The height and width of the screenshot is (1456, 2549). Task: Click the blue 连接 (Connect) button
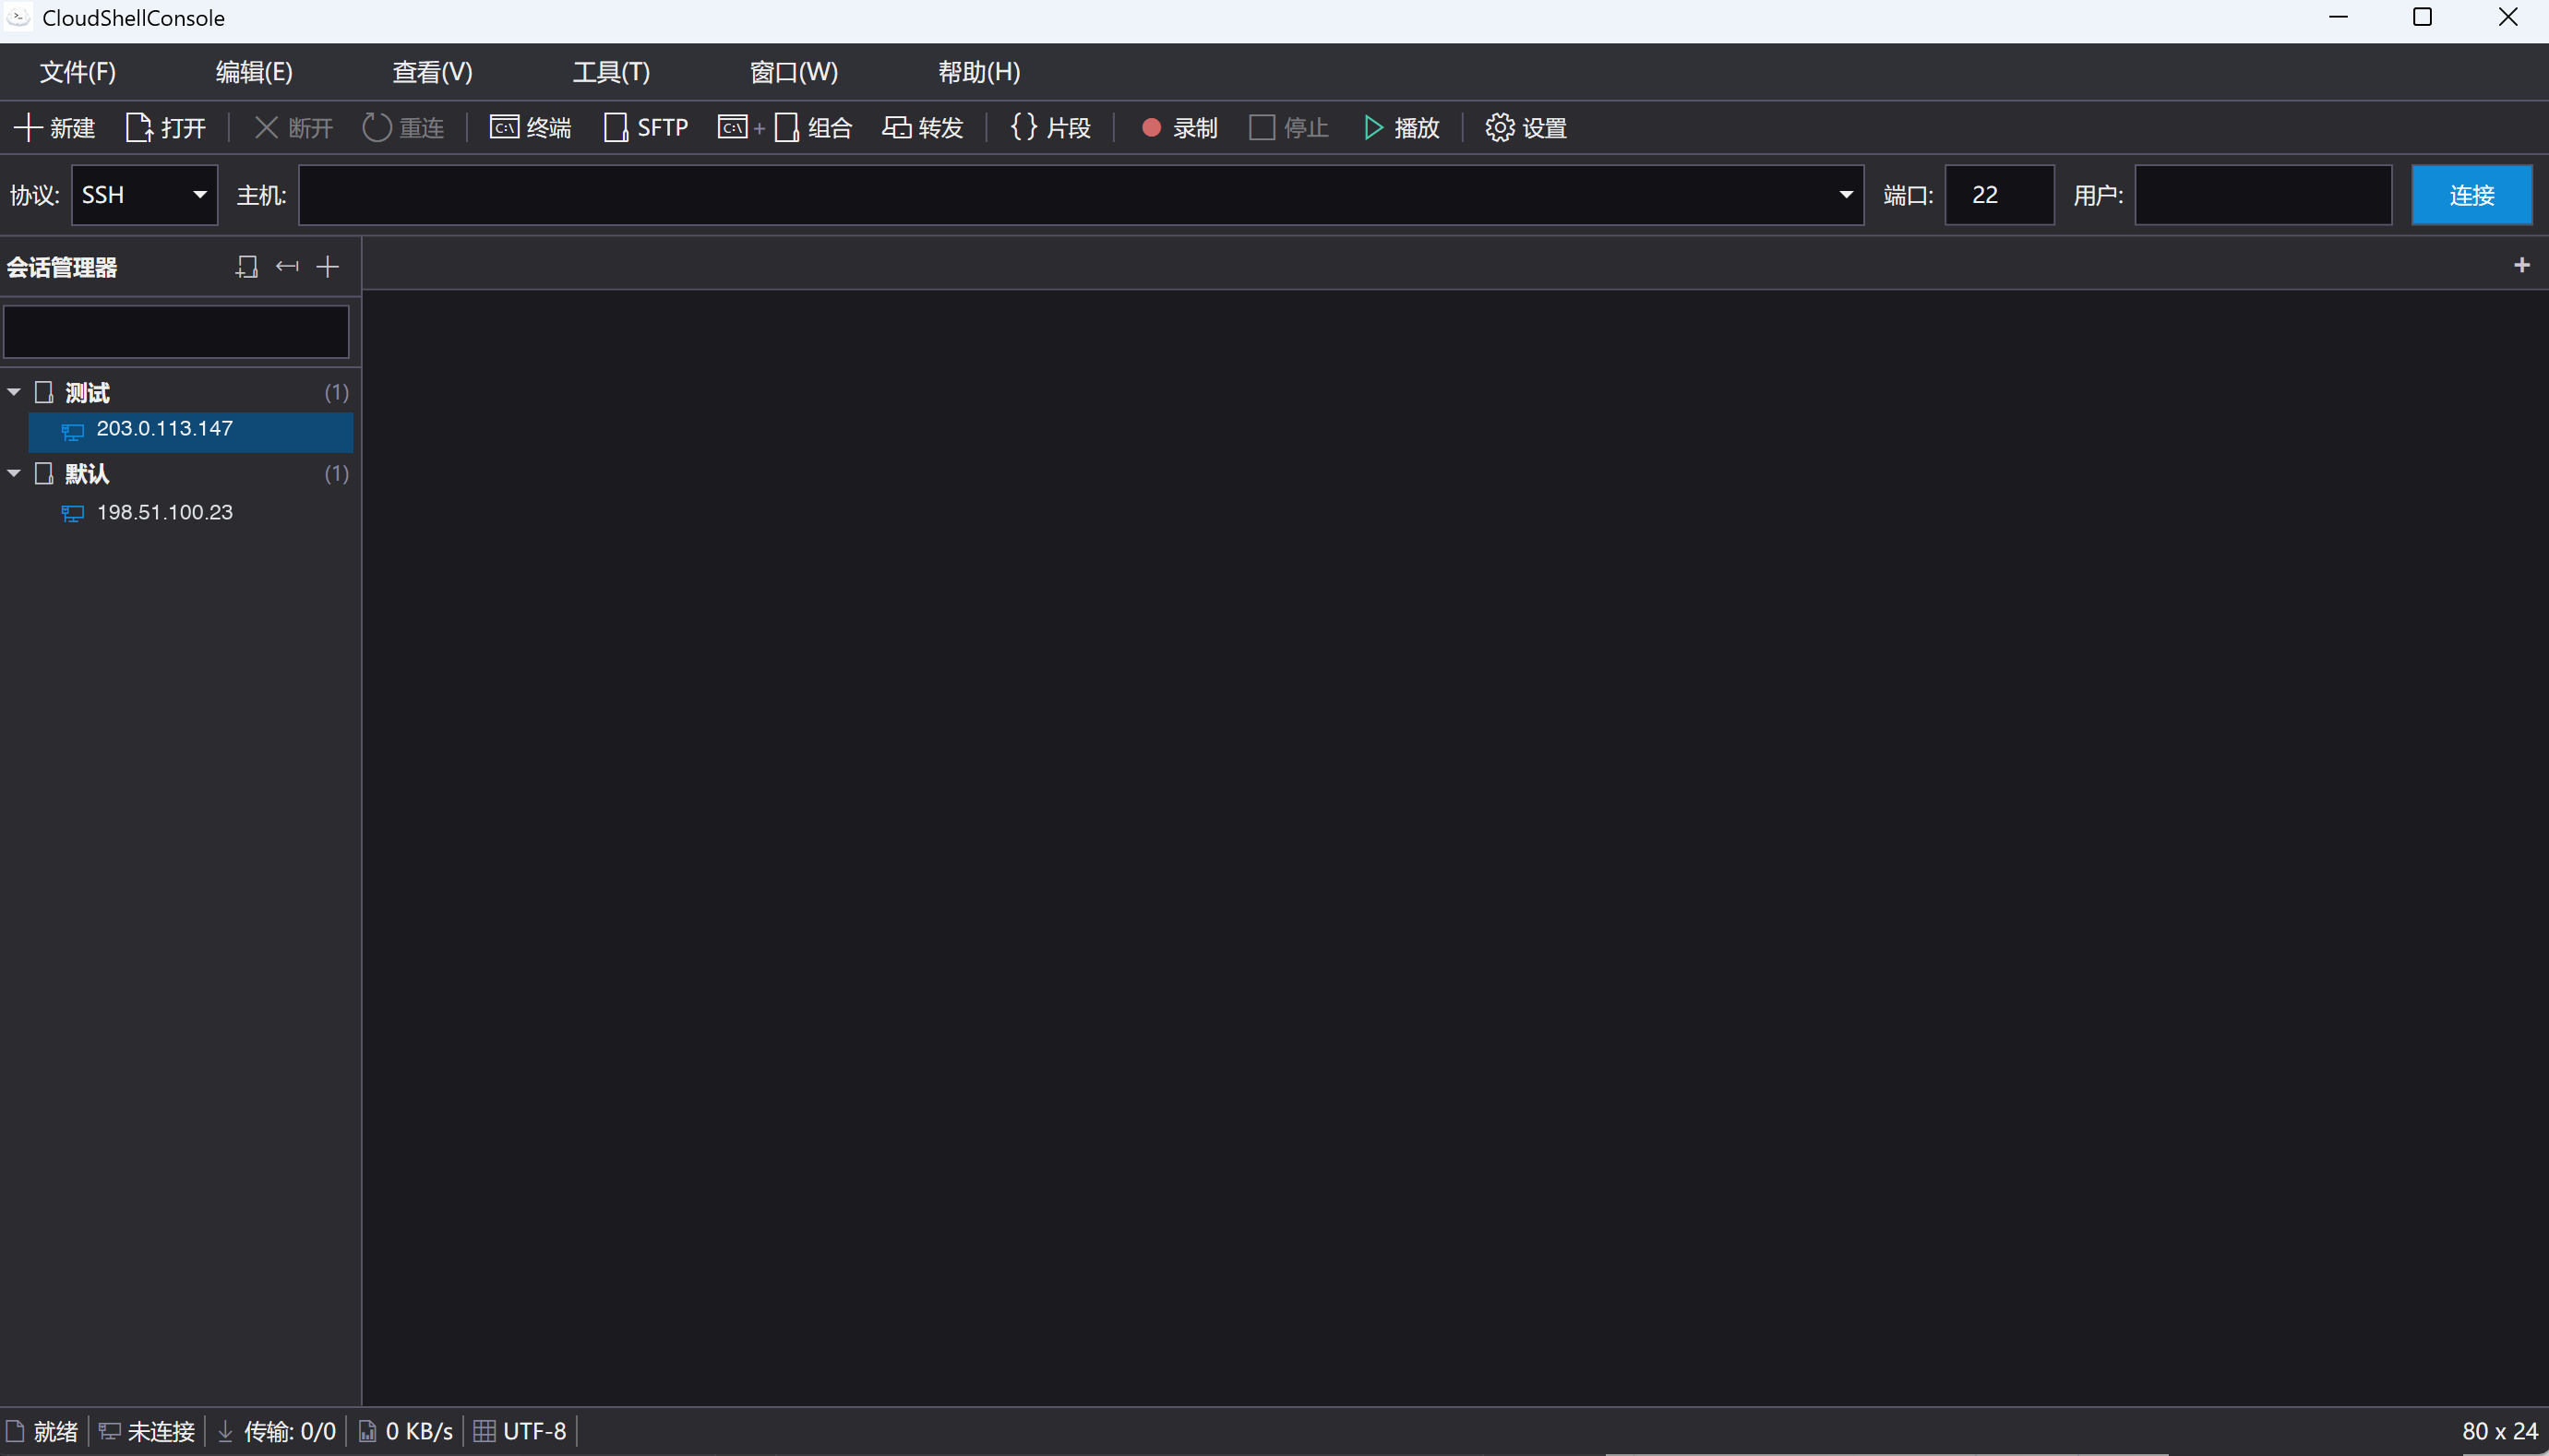pos(2472,195)
